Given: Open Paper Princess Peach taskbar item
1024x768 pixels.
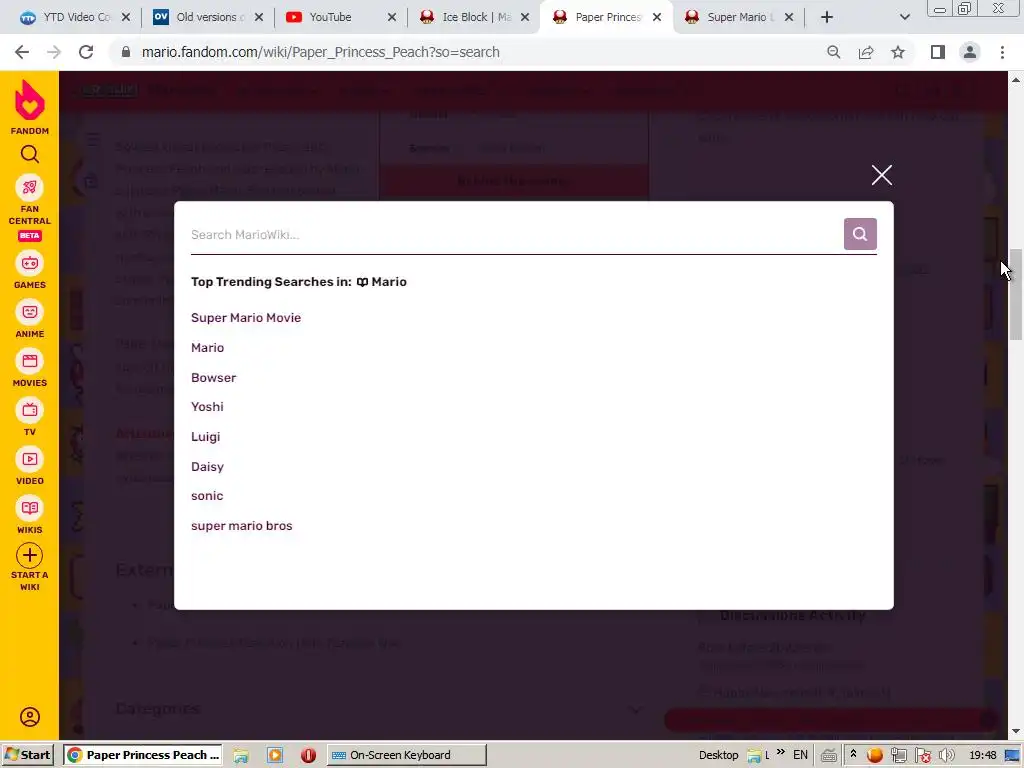Looking at the screenshot, I should 143,755.
